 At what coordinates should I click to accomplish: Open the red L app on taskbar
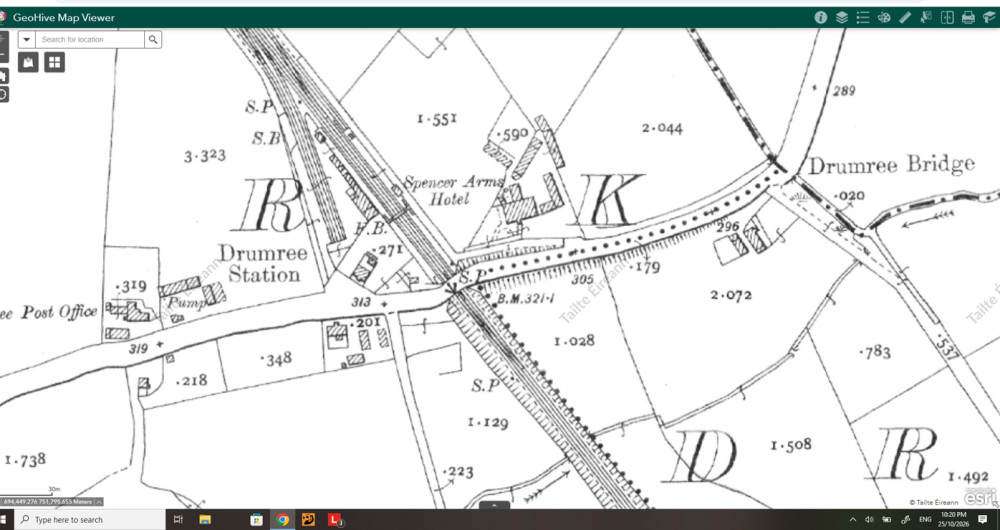[334, 520]
